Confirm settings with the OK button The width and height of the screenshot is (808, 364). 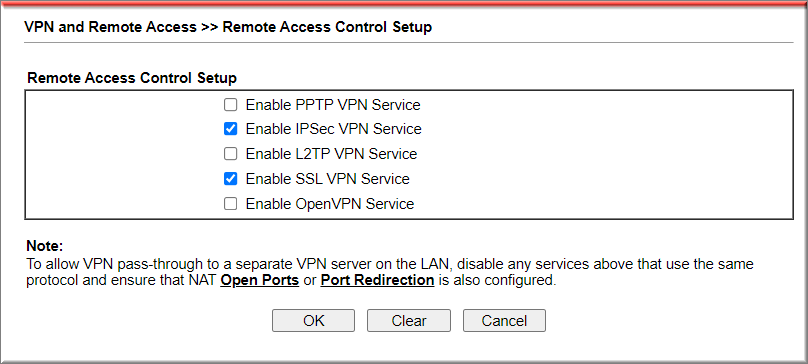(x=313, y=321)
